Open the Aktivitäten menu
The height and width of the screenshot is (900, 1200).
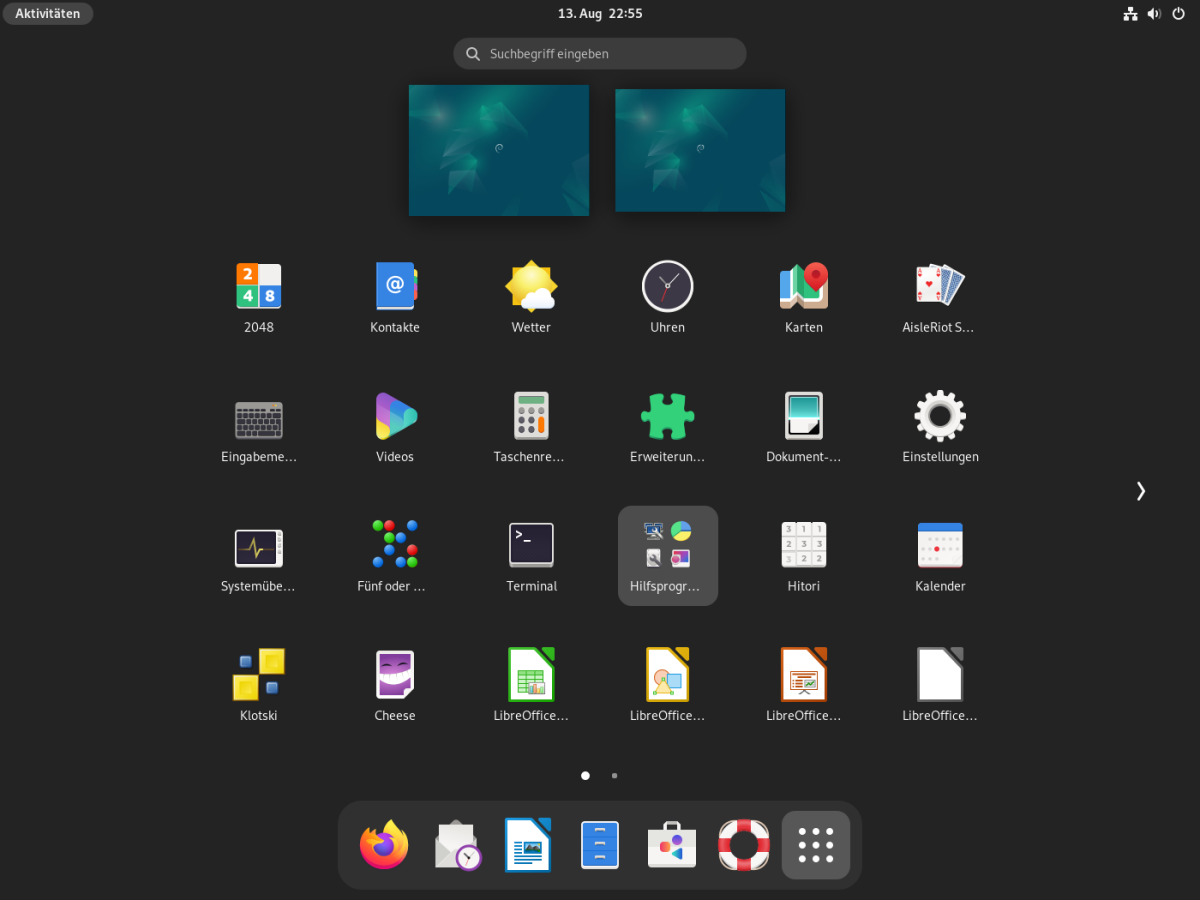(x=47, y=13)
